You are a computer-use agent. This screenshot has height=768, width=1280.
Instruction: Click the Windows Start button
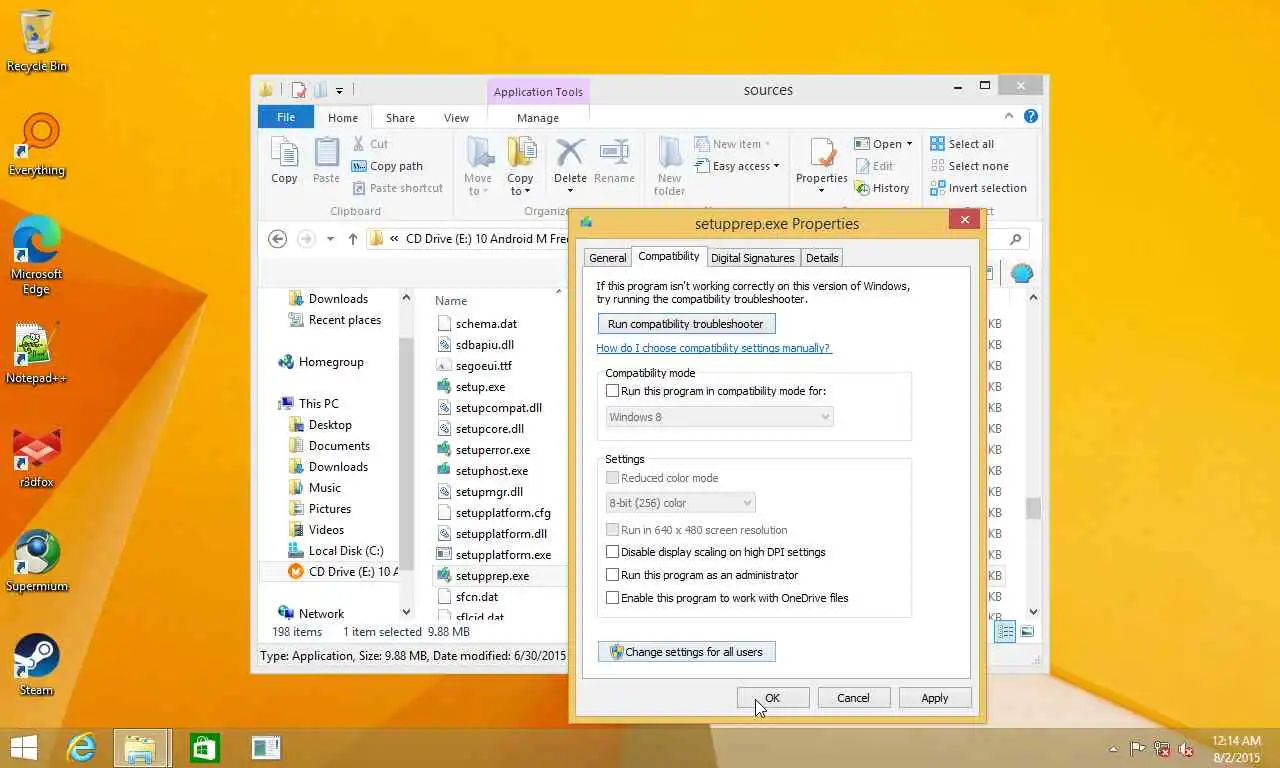pos(23,747)
